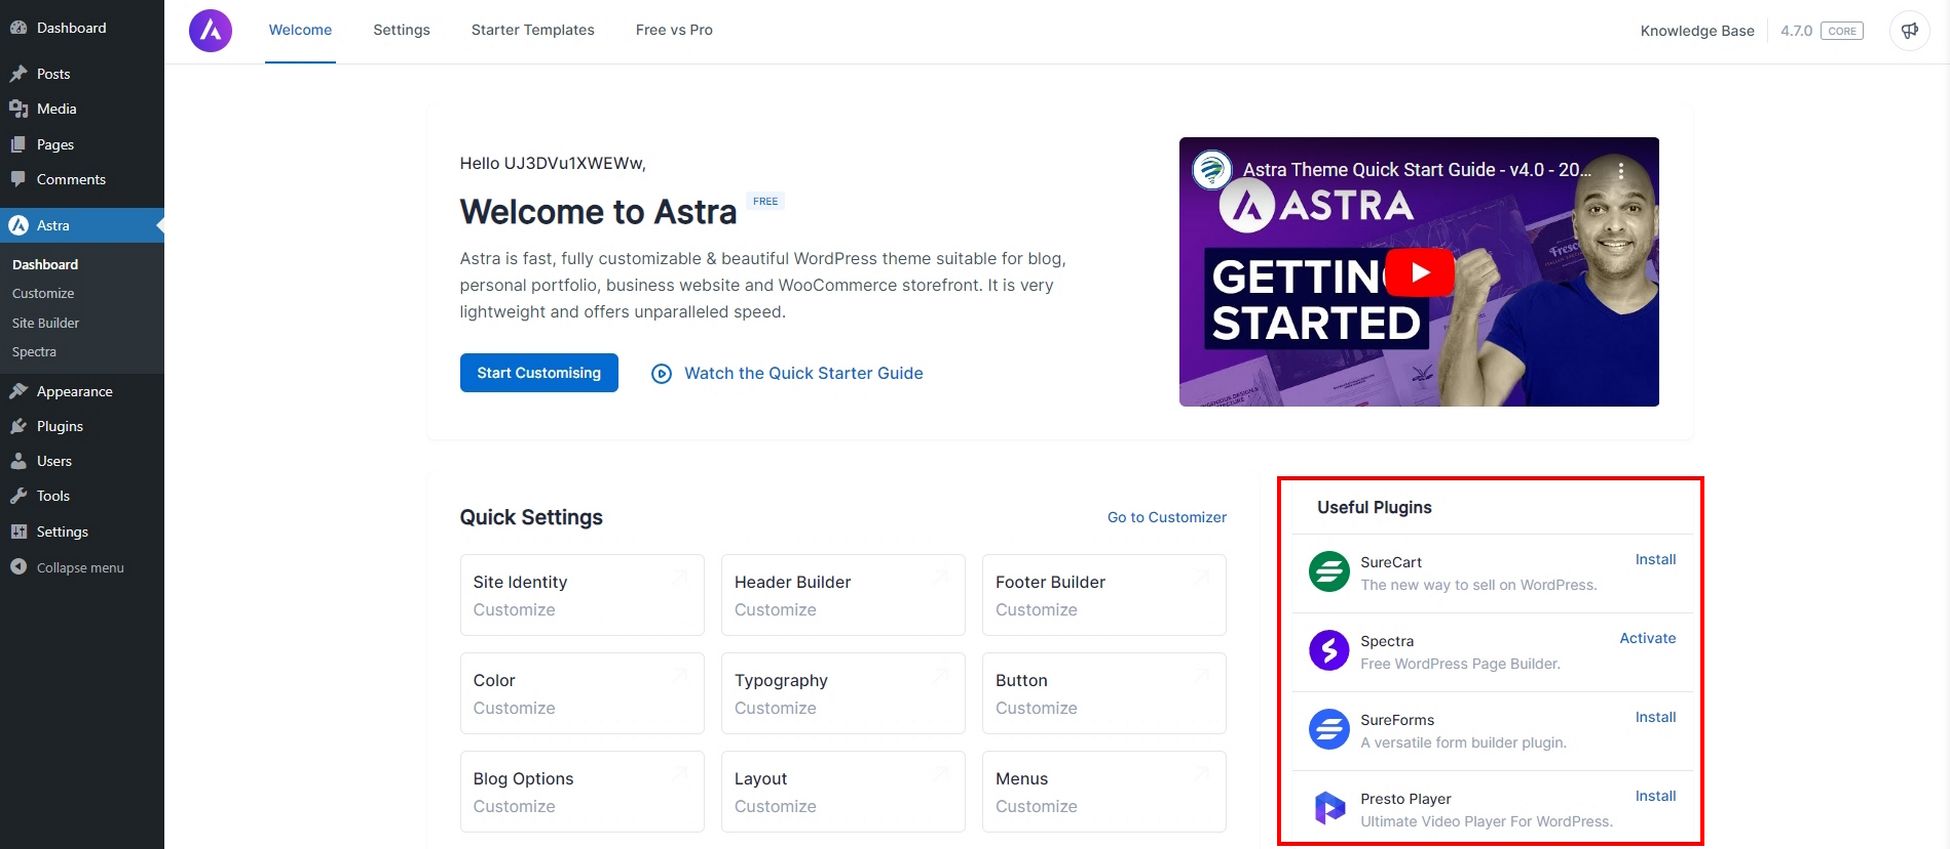Click the Dashboard gauge icon in sidebar
The height and width of the screenshot is (849, 1950).
coord(18,28)
